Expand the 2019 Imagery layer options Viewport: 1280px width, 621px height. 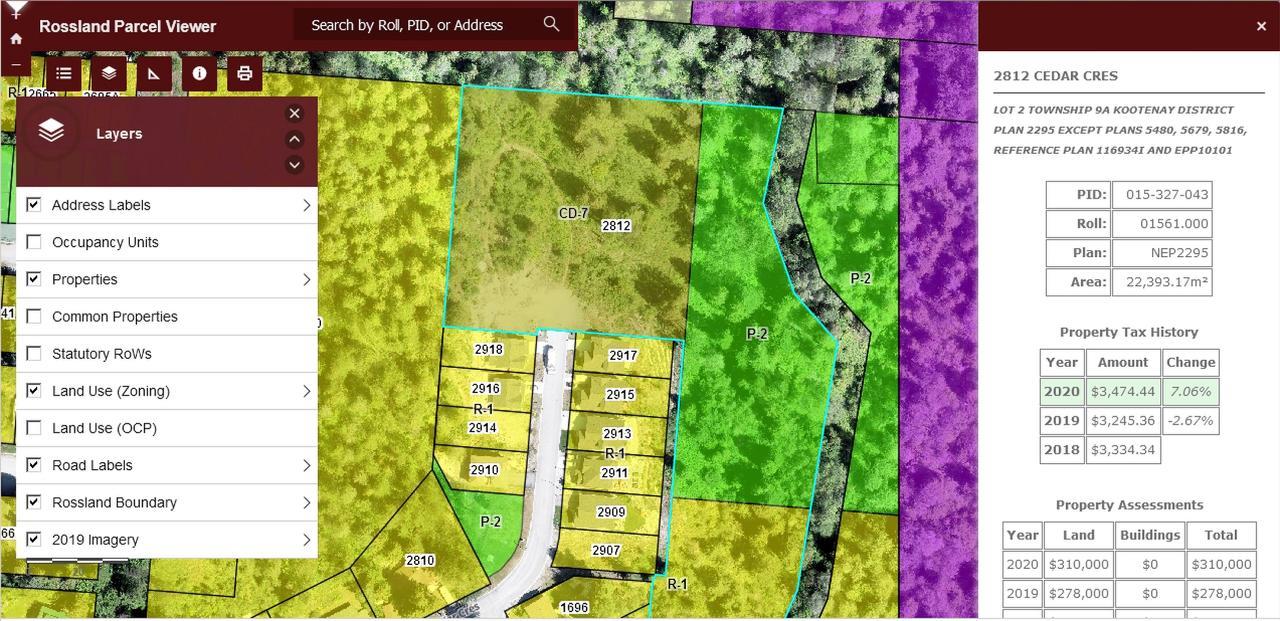point(306,540)
